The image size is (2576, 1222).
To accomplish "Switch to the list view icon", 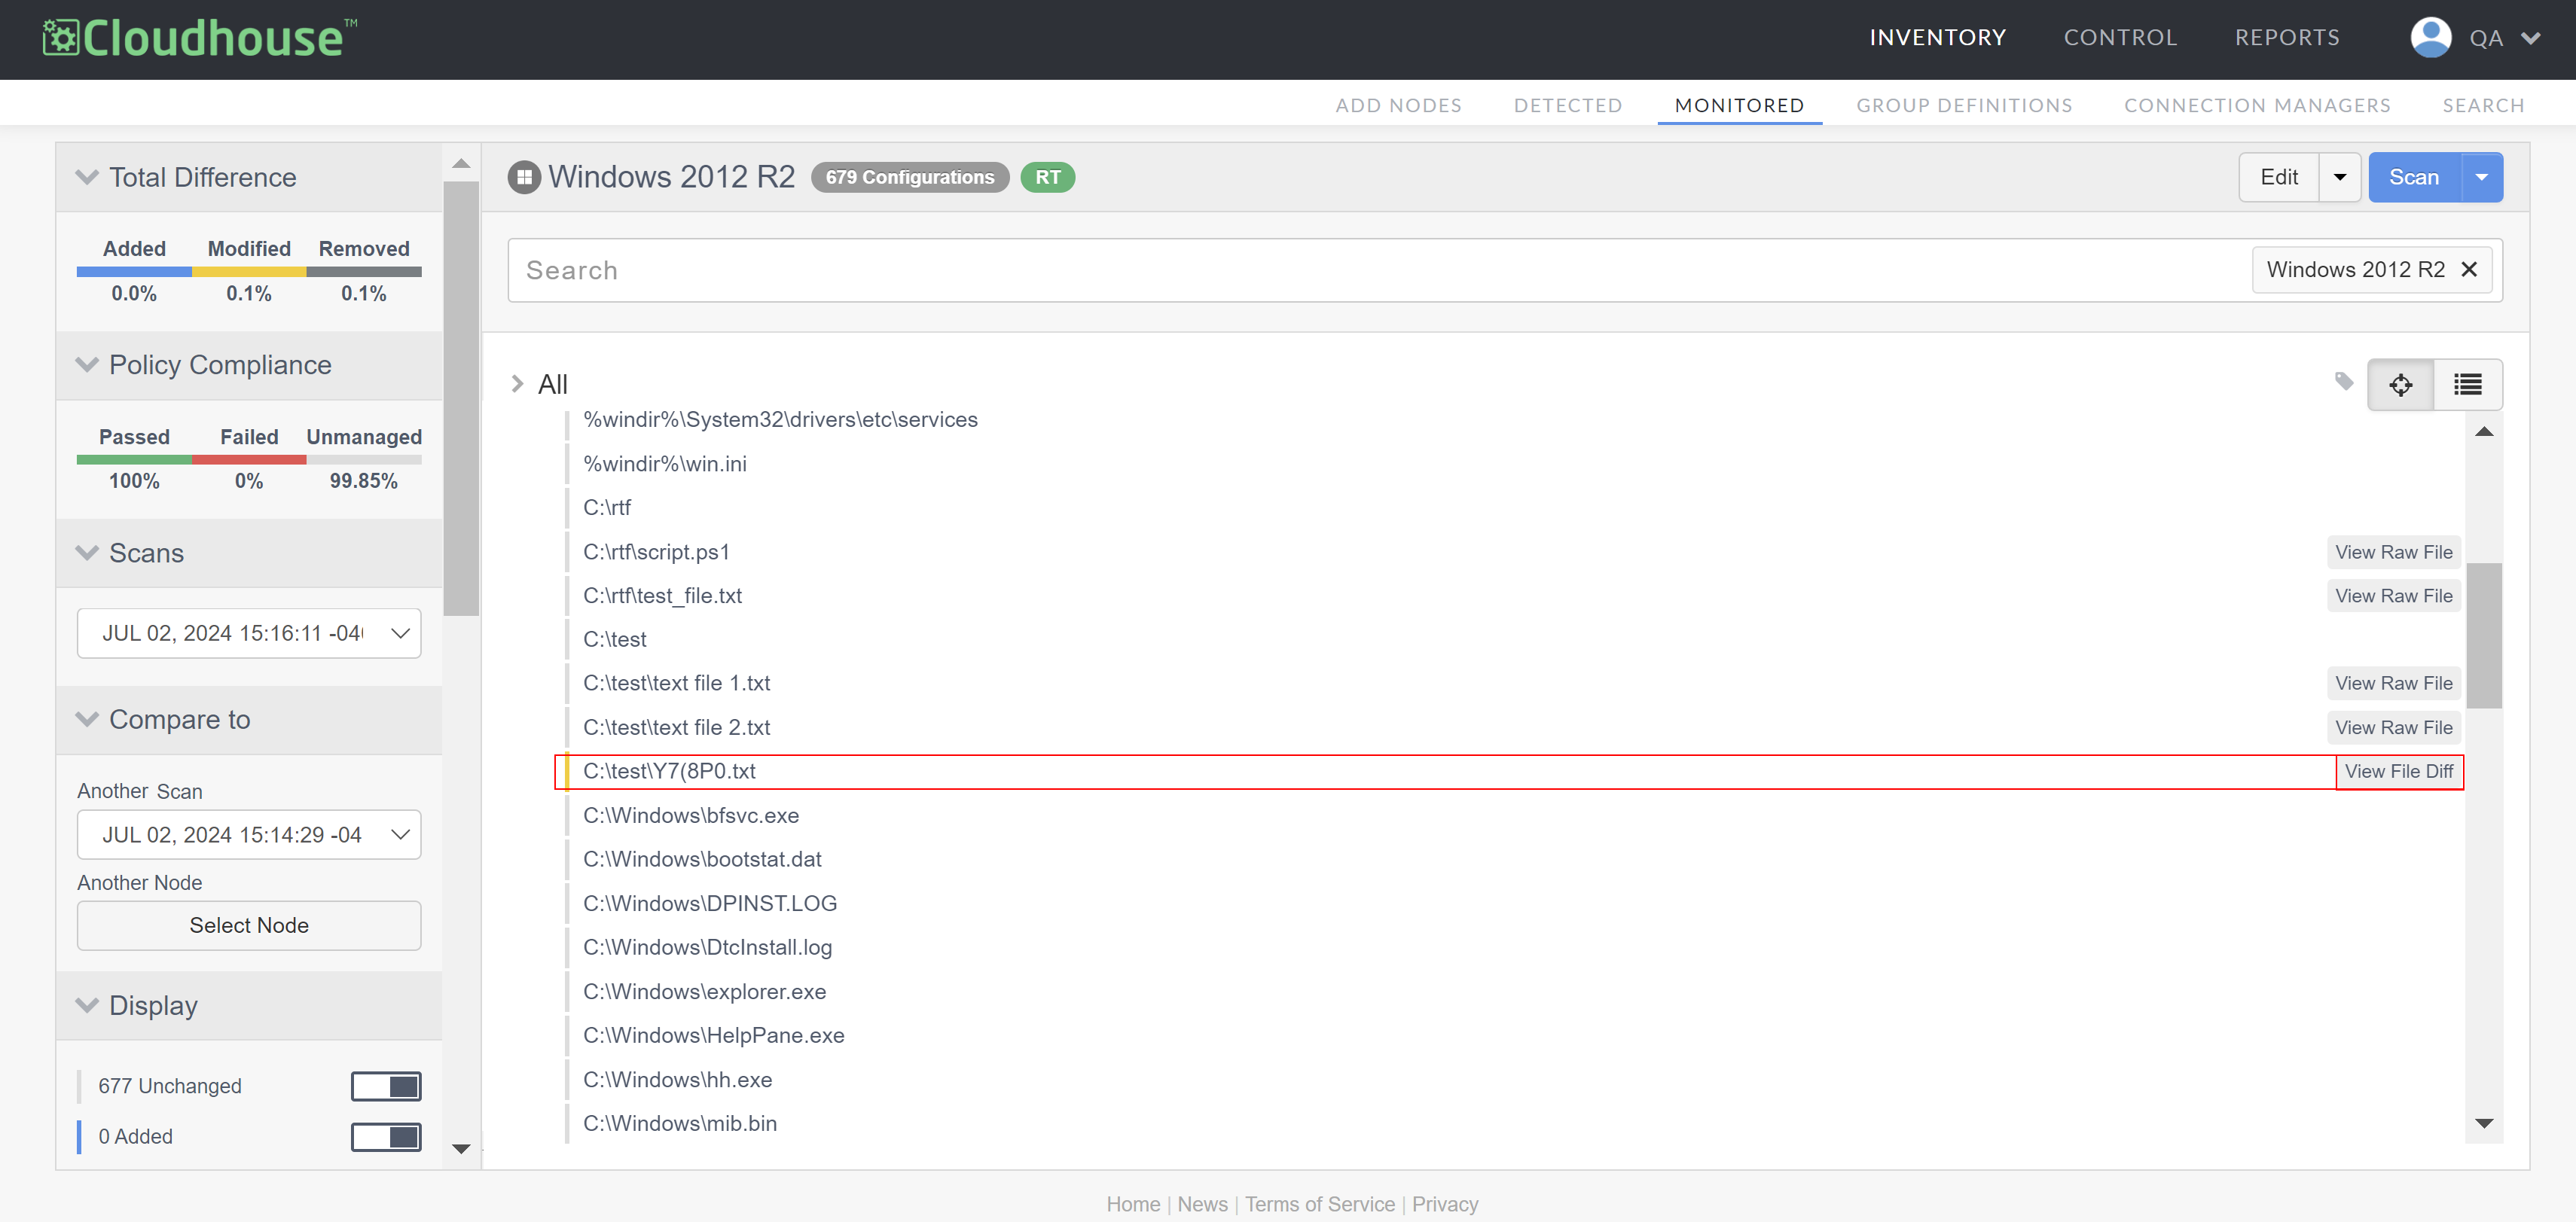I will tap(2468, 385).
